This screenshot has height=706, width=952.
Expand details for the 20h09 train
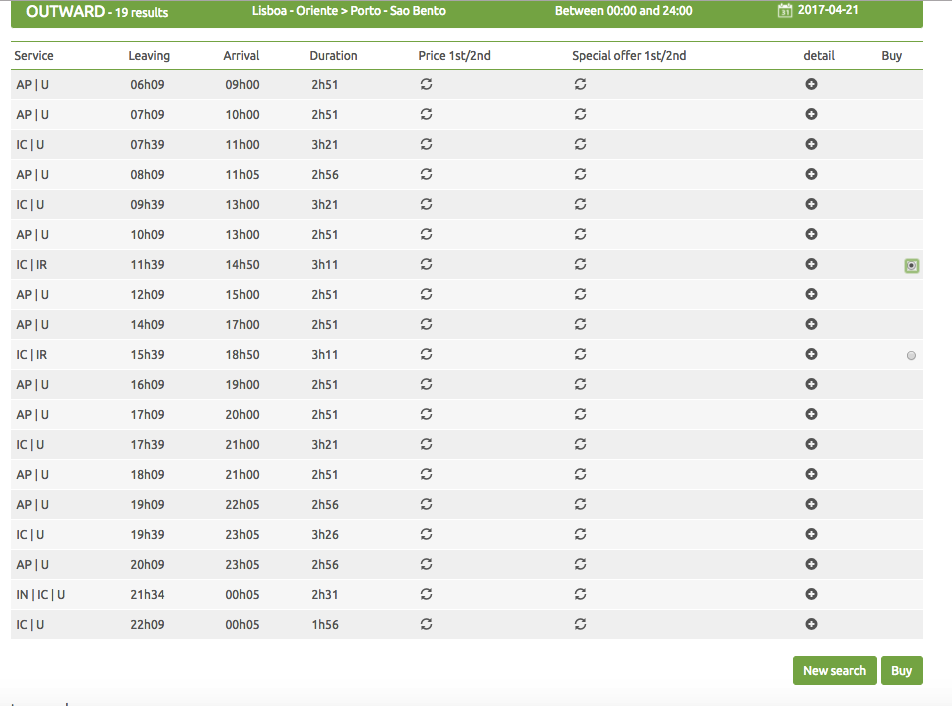[x=811, y=565]
